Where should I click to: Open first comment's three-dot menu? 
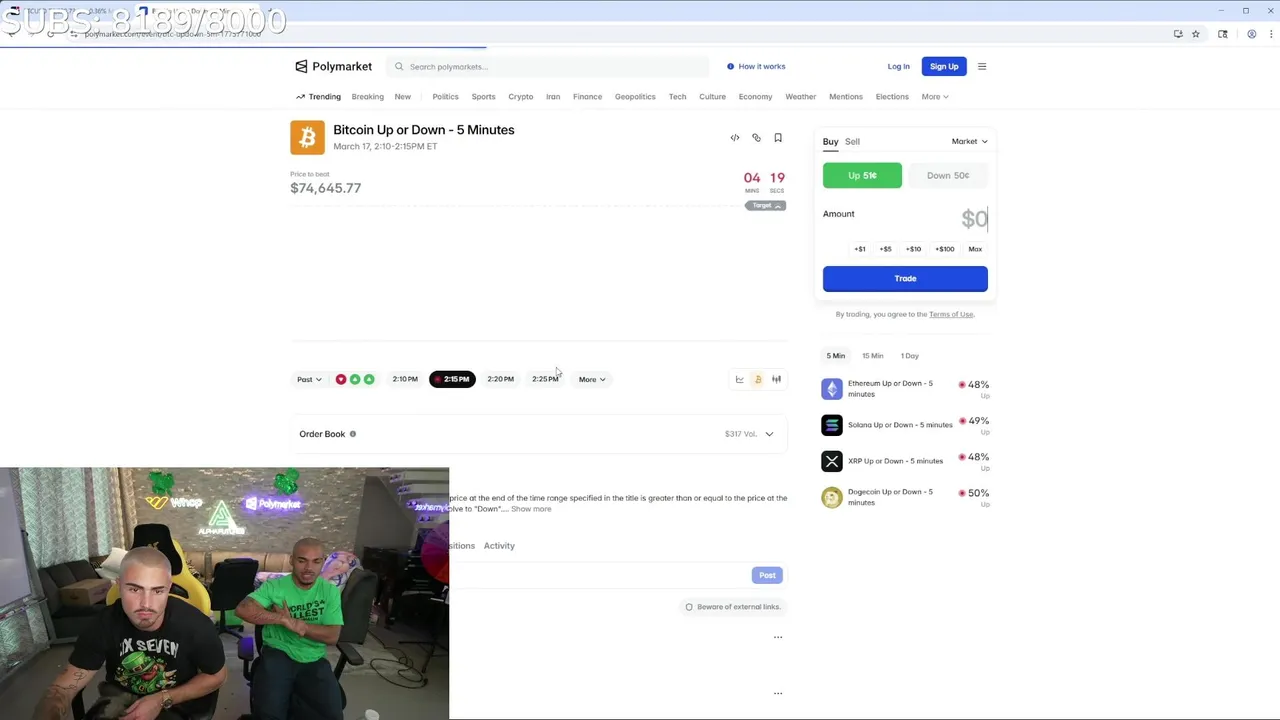pyautogui.click(x=778, y=637)
